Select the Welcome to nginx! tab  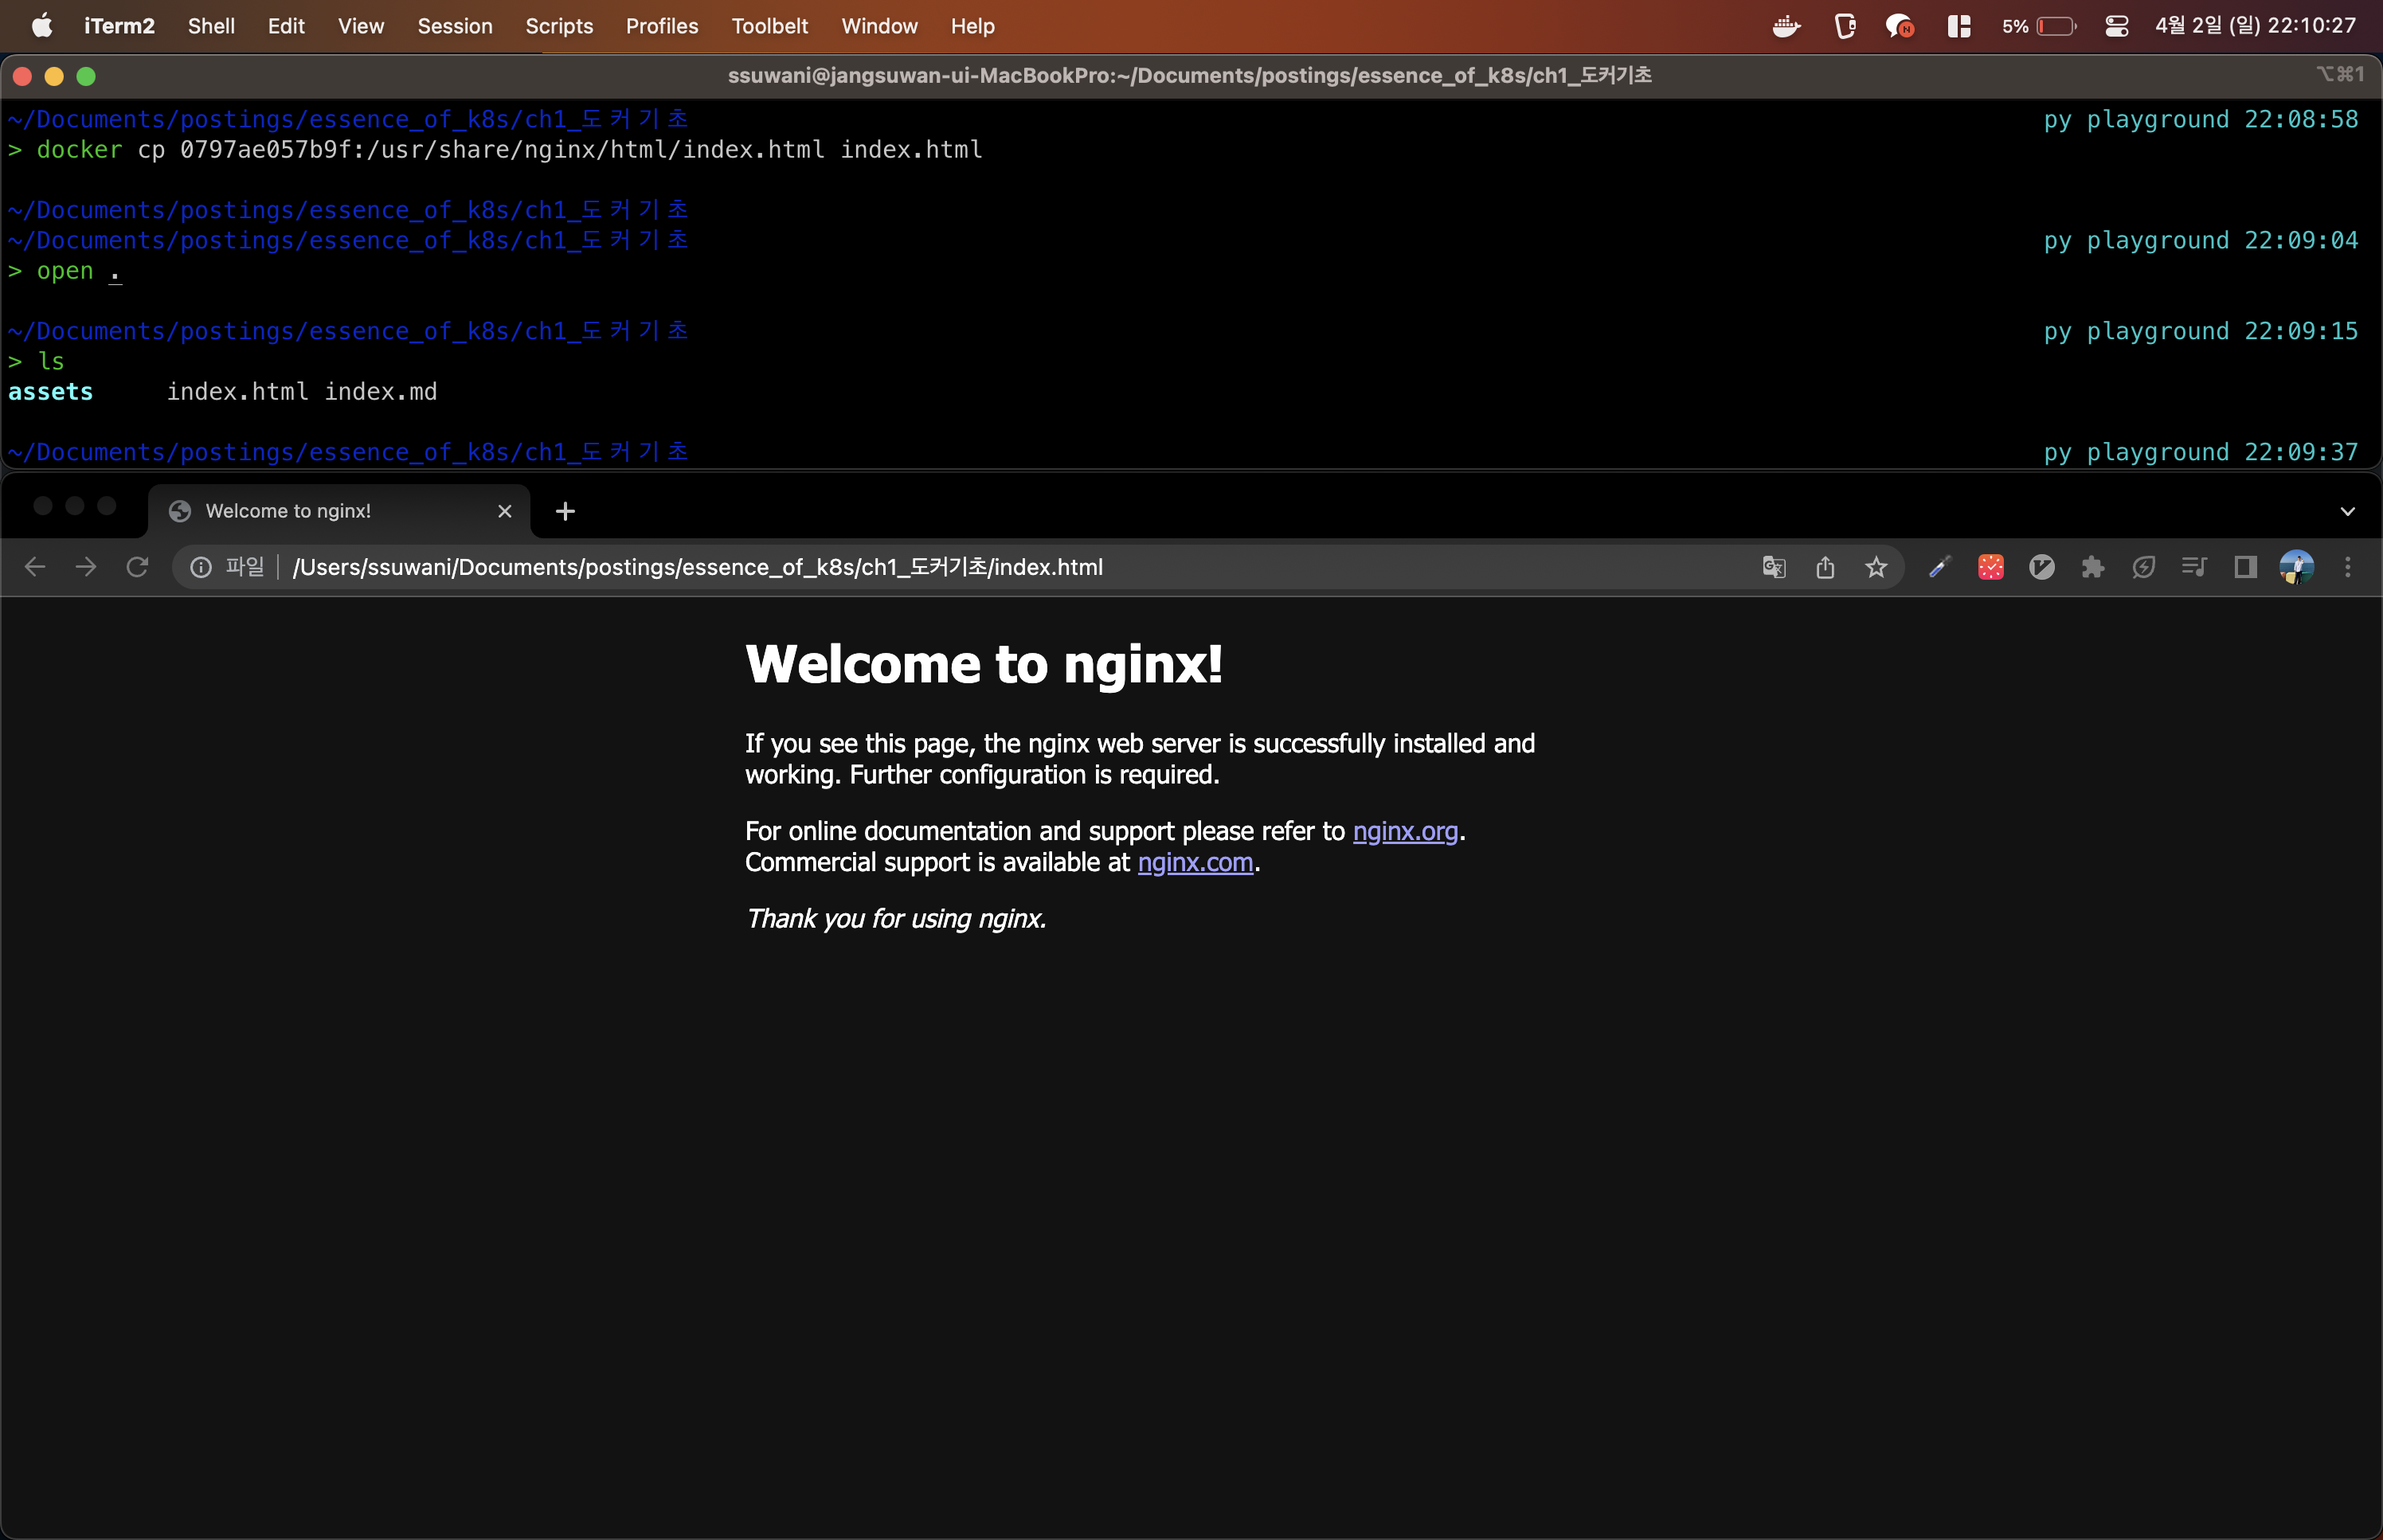[x=339, y=511]
